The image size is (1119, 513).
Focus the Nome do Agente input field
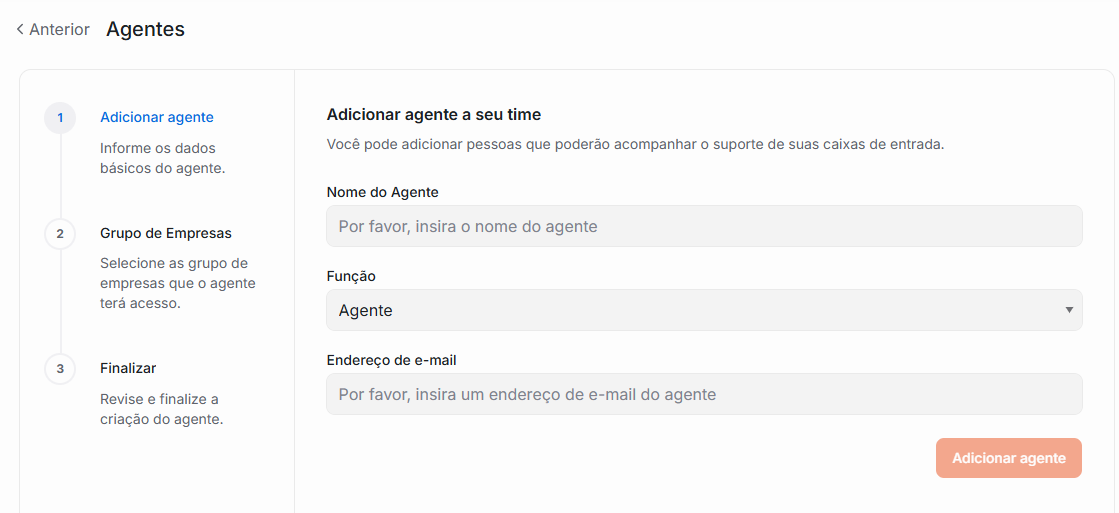point(704,226)
